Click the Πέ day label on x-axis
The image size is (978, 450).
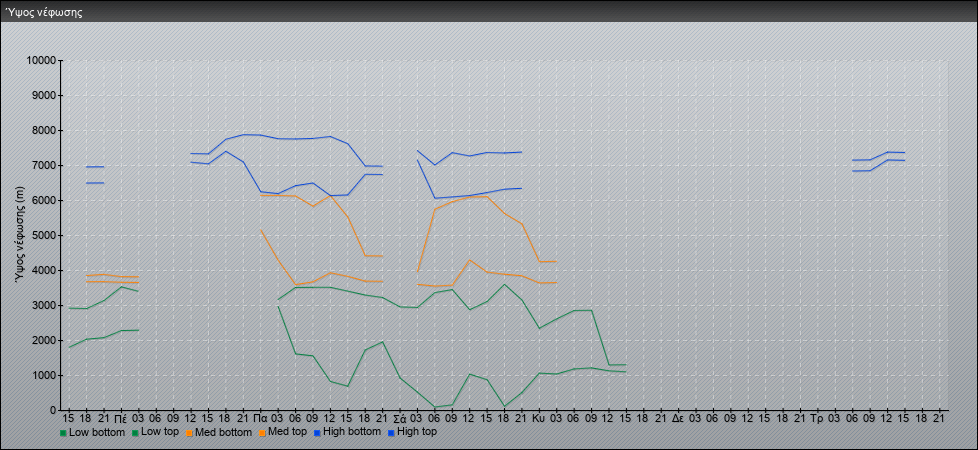pos(121,418)
